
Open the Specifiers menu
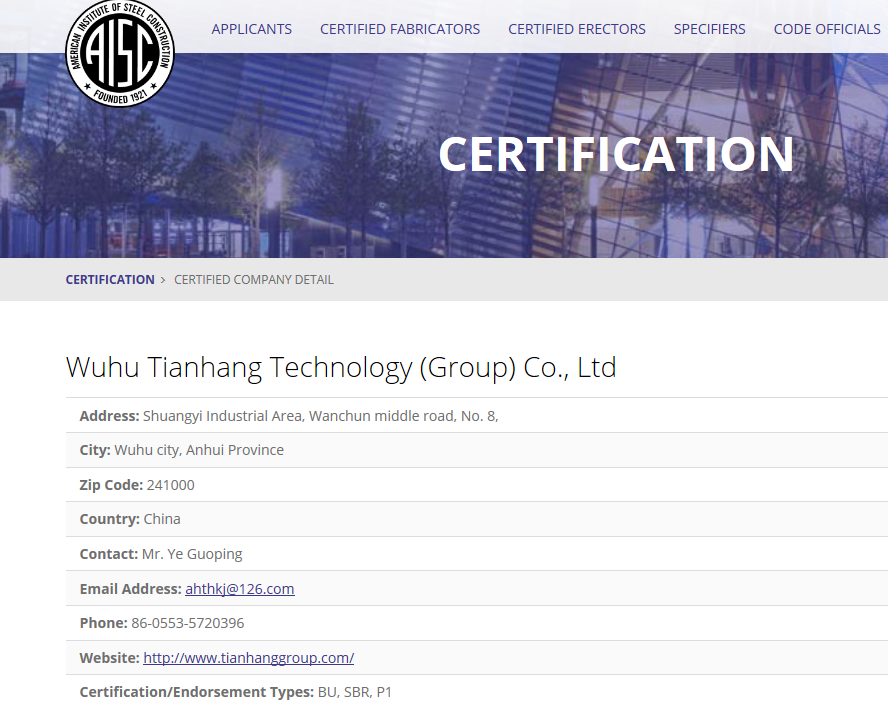pos(710,29)
